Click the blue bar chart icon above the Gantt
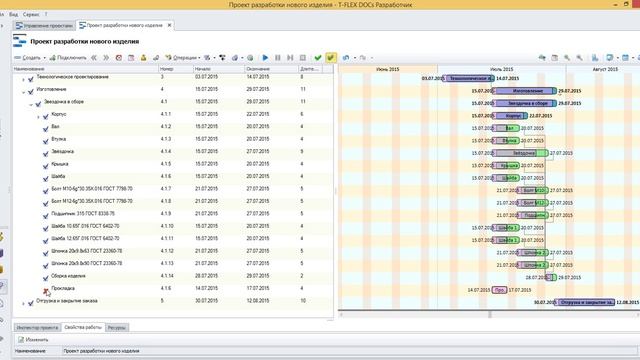 (x=595, y=58)
